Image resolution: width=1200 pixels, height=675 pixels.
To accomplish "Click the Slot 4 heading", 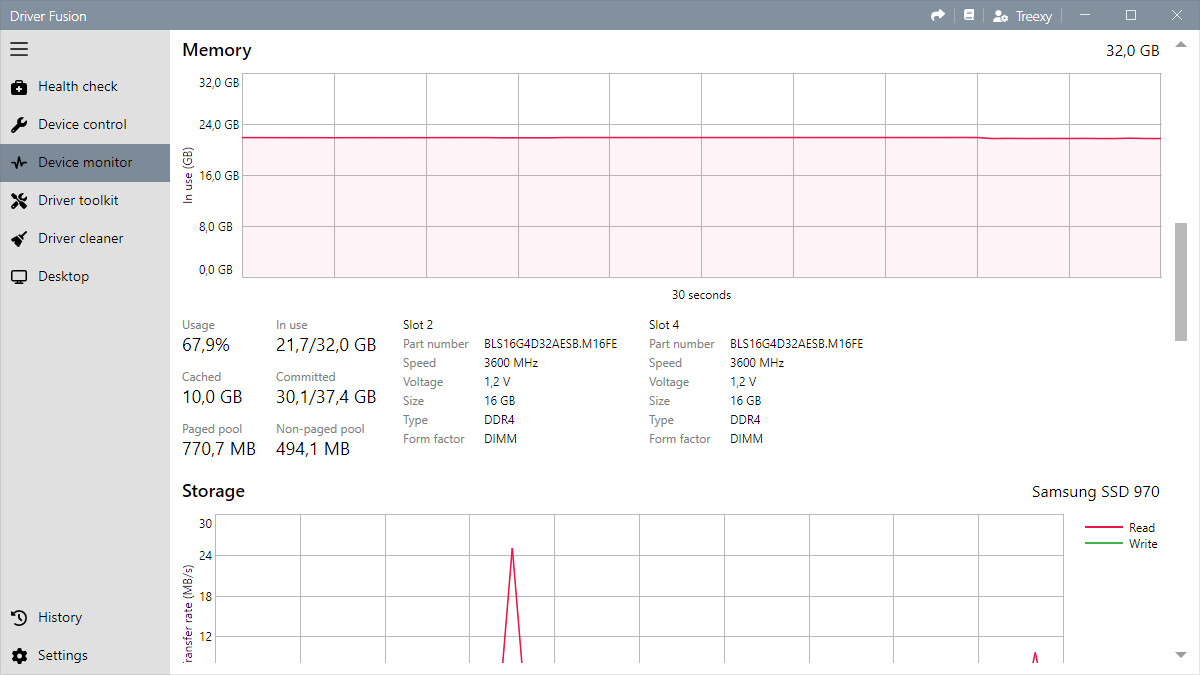I will [x=664, y=325].
